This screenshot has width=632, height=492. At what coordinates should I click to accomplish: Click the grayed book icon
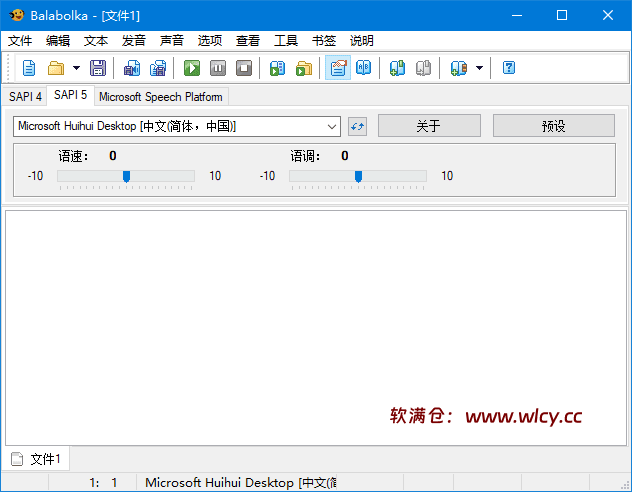(423, 68)
